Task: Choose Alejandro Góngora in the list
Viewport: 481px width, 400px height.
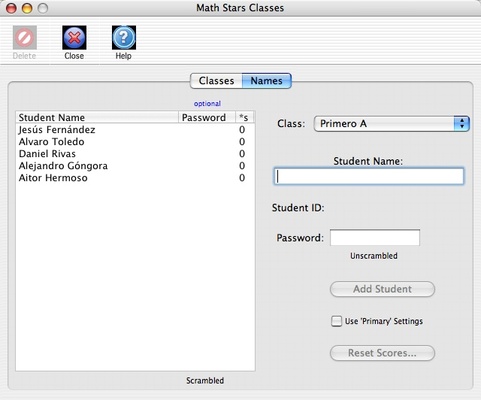Action: 135,166
